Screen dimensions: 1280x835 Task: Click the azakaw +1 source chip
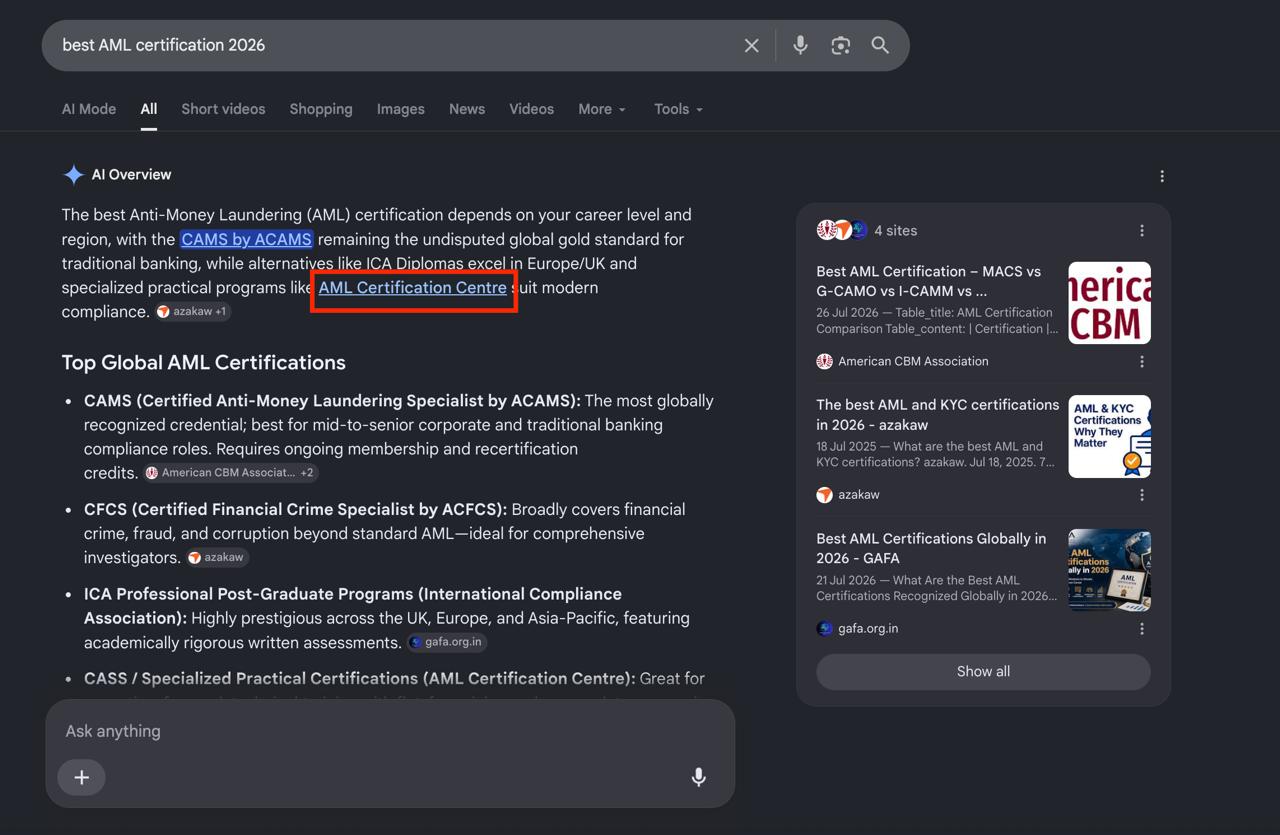(193, 311)
